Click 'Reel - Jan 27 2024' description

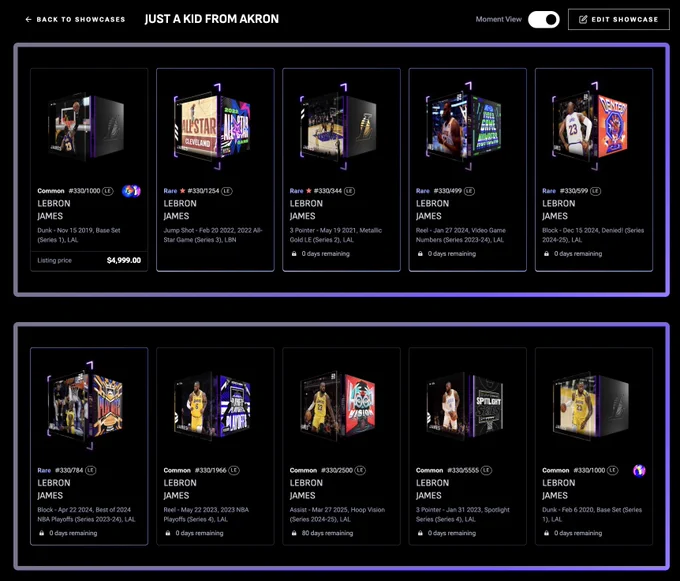click(461, 235)
